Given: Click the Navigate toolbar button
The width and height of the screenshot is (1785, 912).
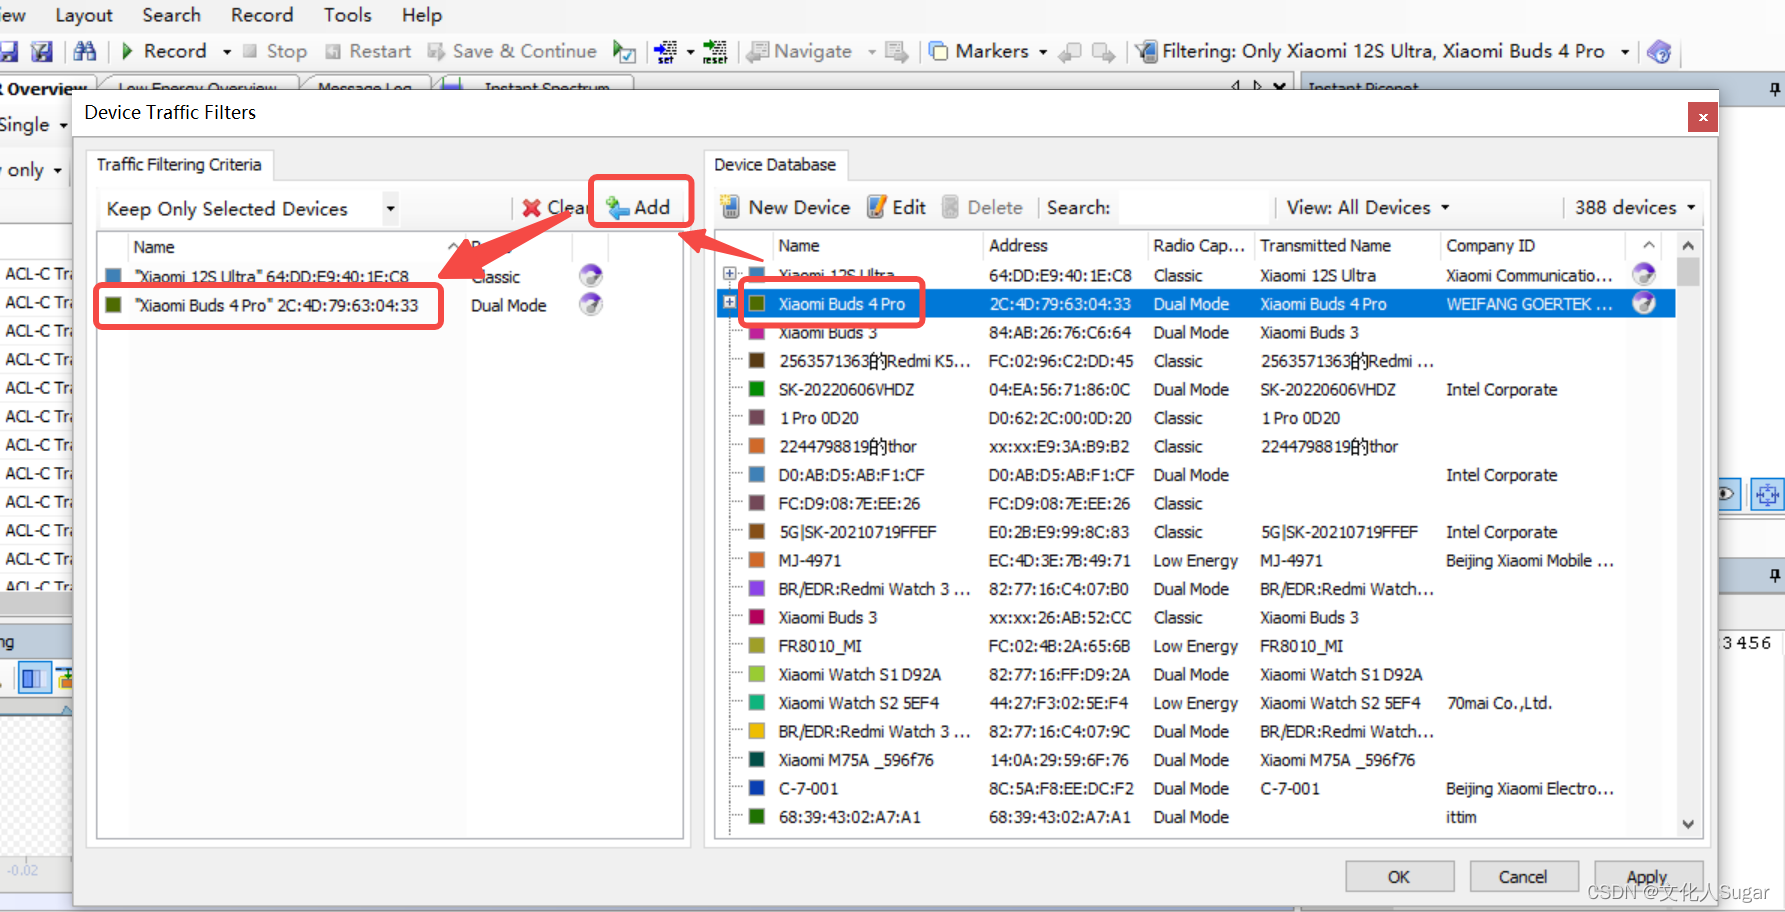Looking at the screenshot, I should 801,51.
